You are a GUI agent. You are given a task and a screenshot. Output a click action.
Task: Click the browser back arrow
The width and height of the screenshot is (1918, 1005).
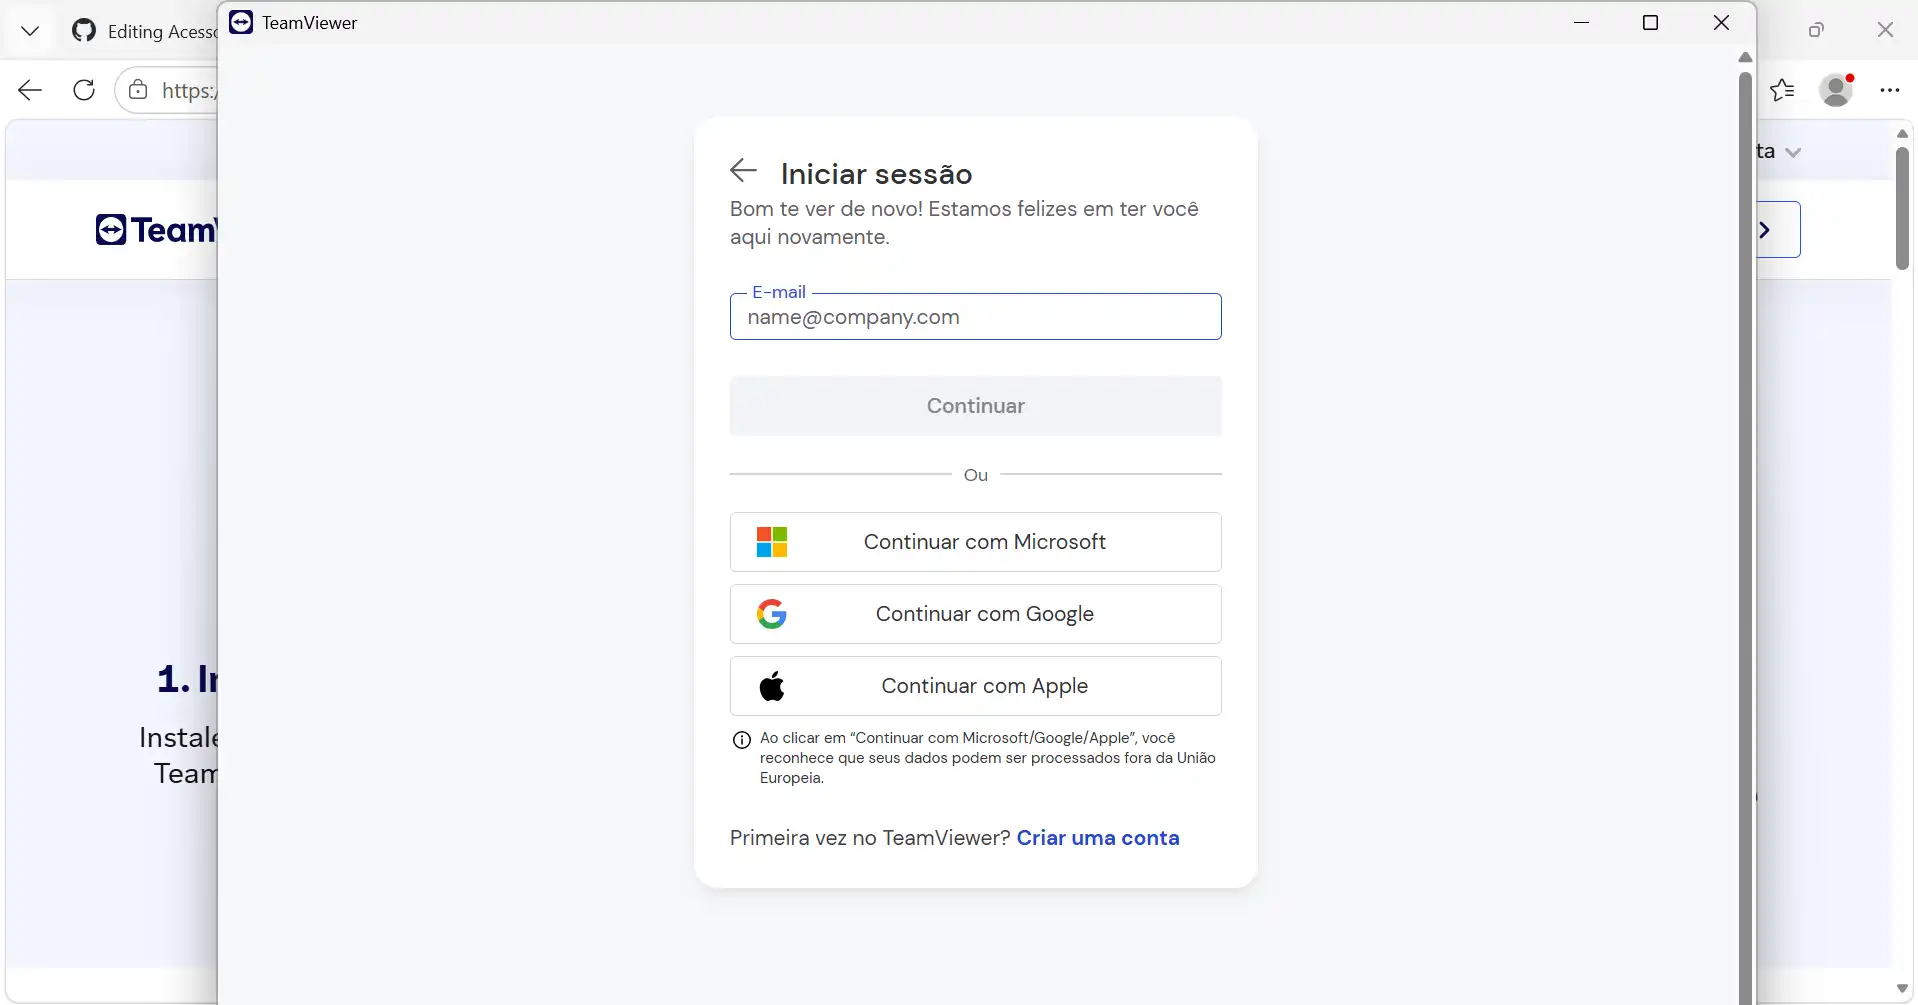[30, 90]
